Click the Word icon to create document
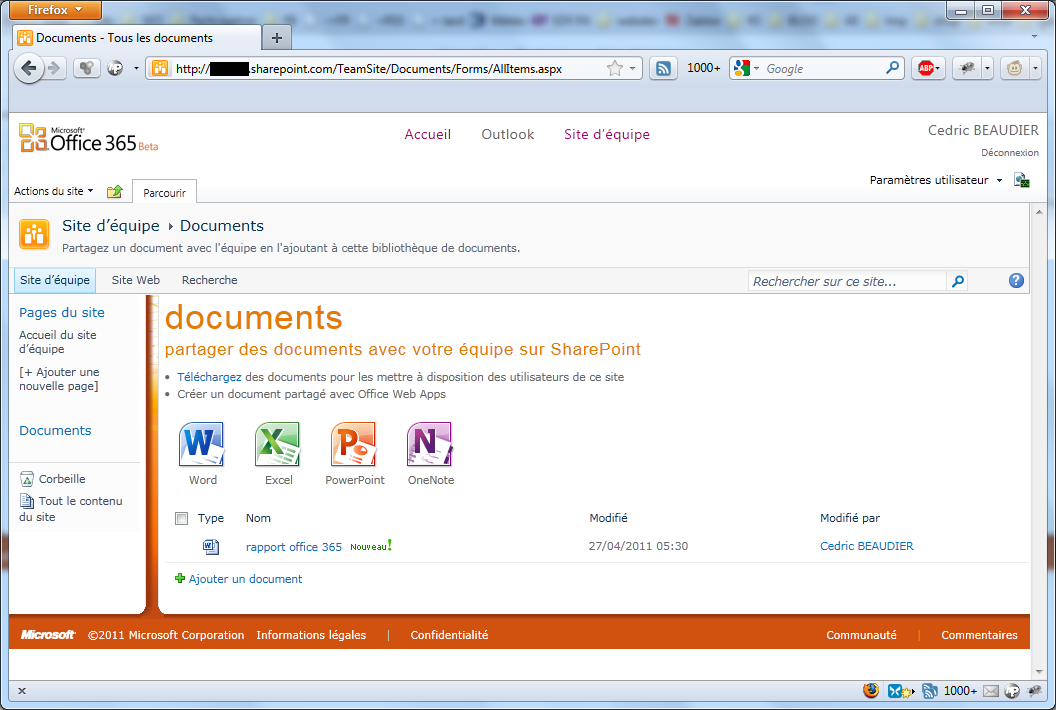The height and width of the screenshot is (710, 1056). (x=201, y=444)
